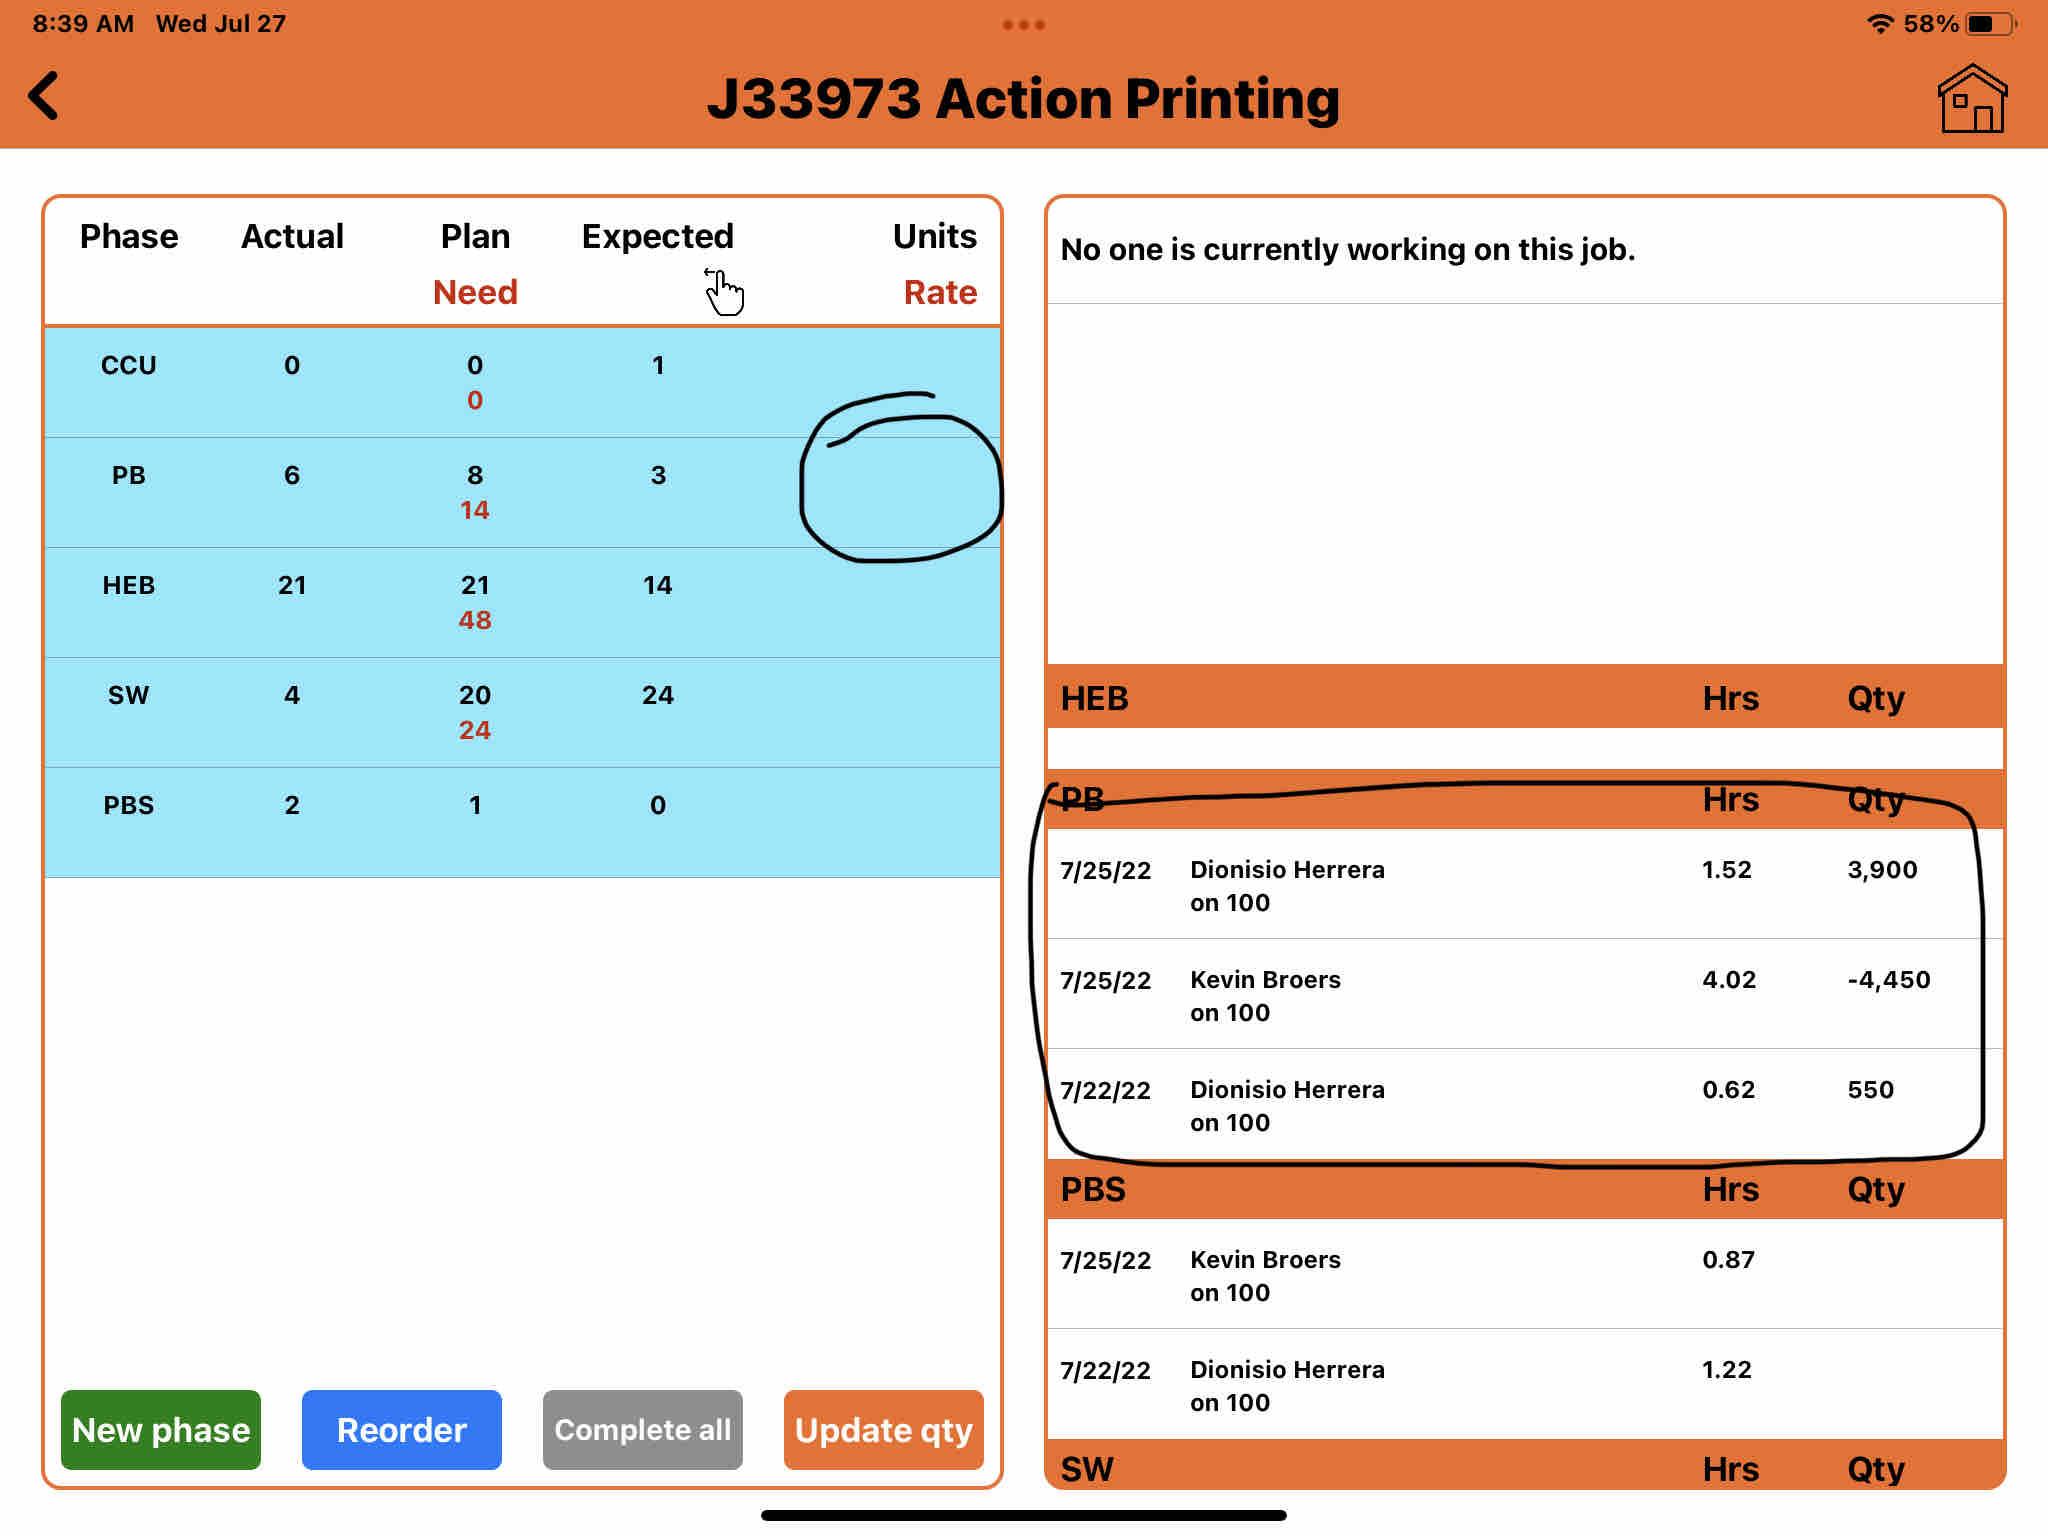Select the HEB phase row

[521, 602]
